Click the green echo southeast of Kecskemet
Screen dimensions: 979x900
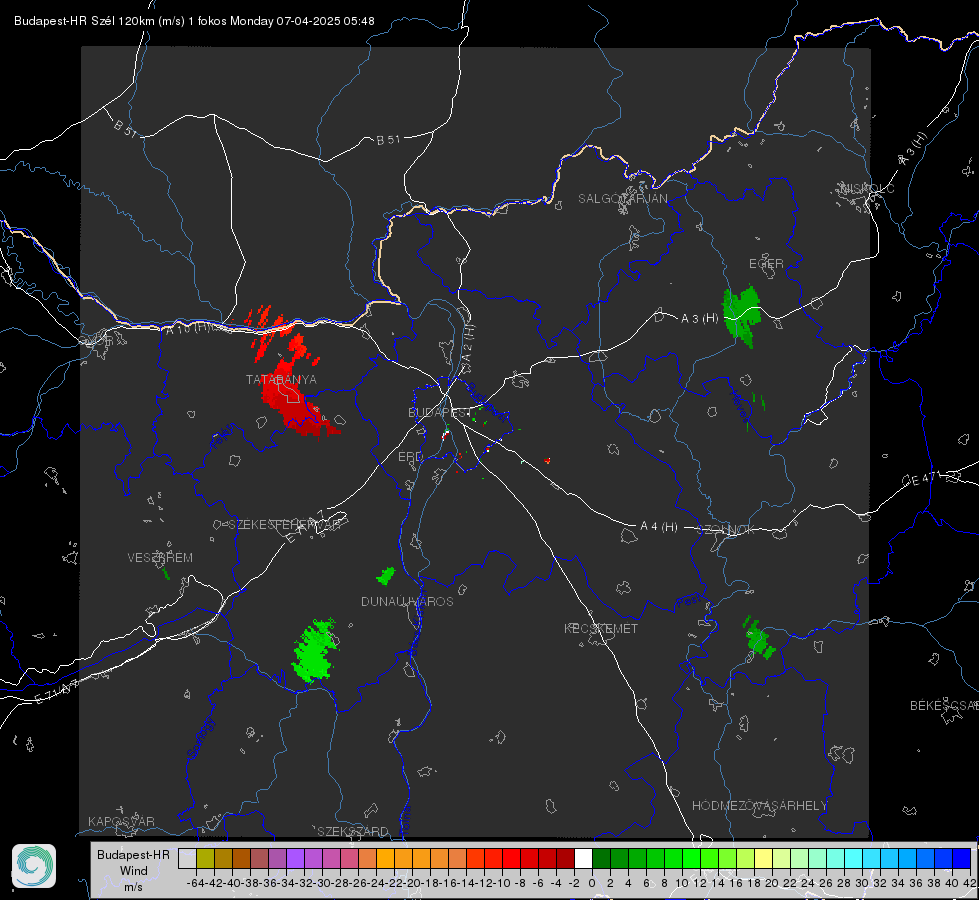[x=759, y=639]
